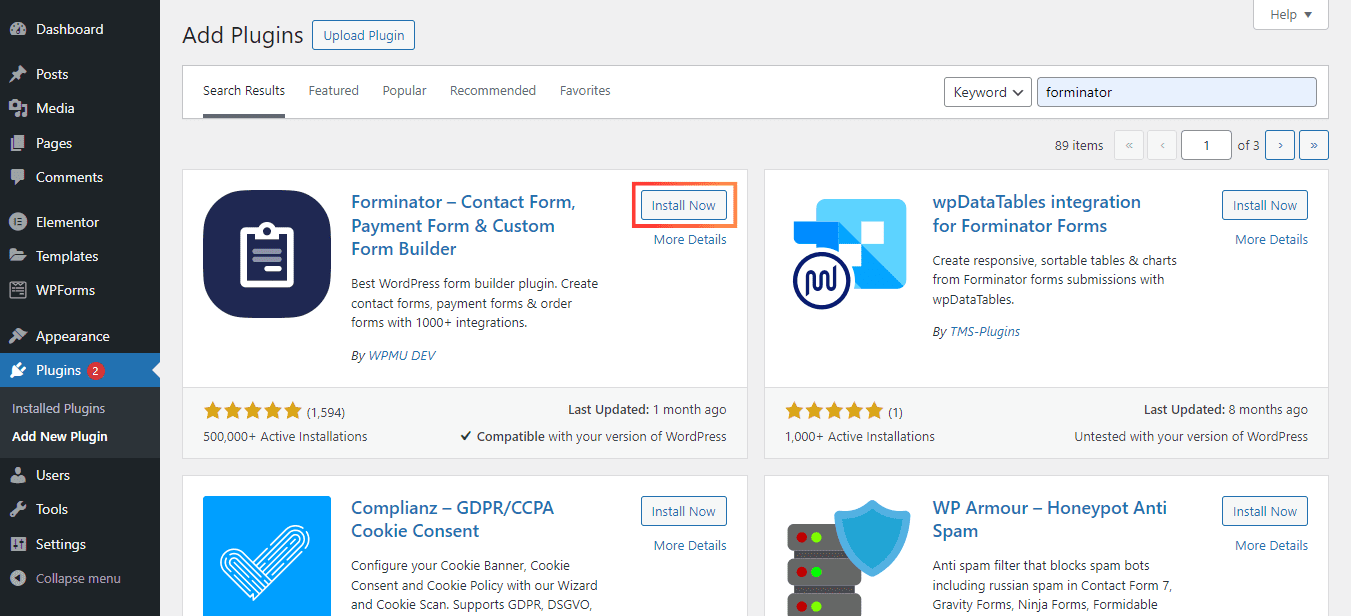This screenshot has height=616, width=1351.
Task: Click inside the forminator search field
Action: [1176, 91]
